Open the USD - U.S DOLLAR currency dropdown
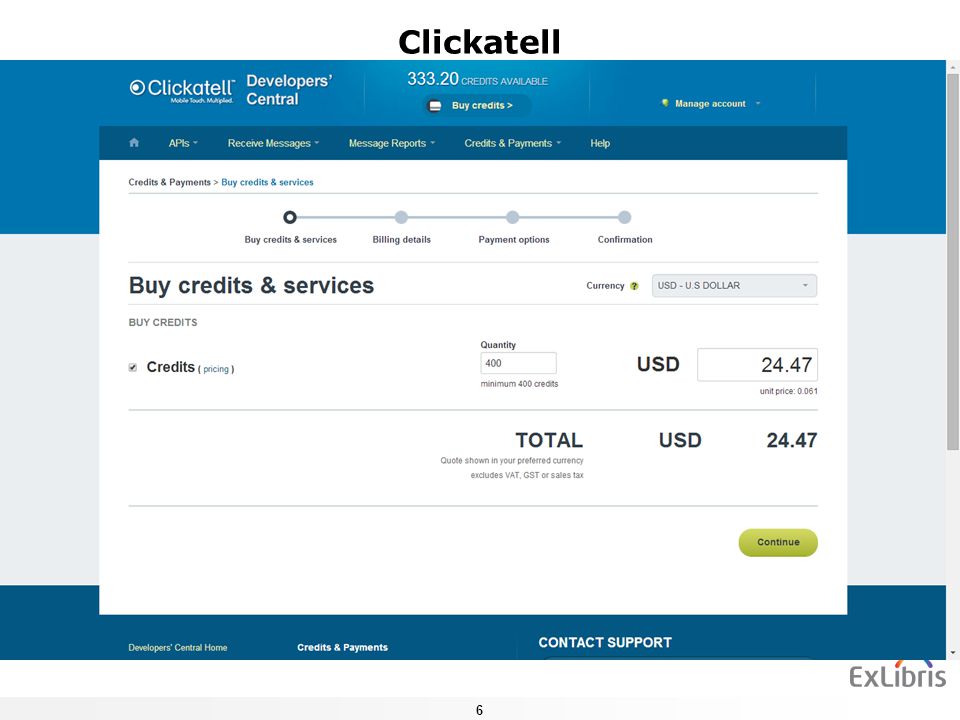Viewport: 960px width, 720px height. [x=734, y=286]
